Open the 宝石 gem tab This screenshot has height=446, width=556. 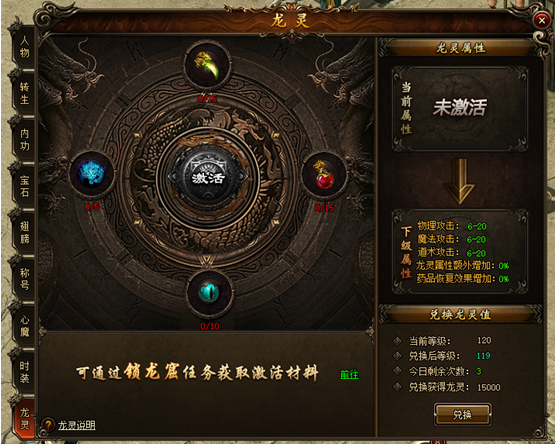23,186
